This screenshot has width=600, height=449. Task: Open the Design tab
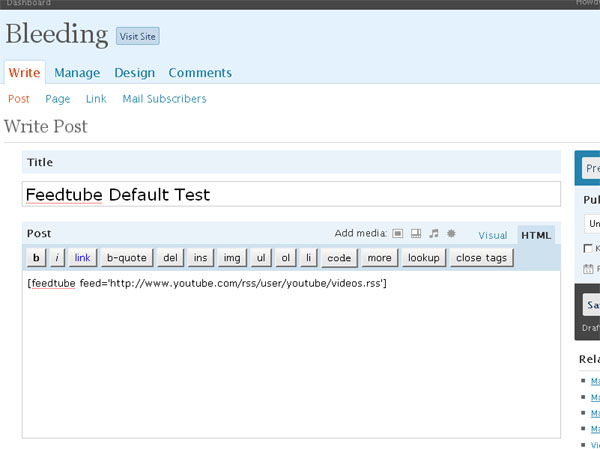(135, 72)
